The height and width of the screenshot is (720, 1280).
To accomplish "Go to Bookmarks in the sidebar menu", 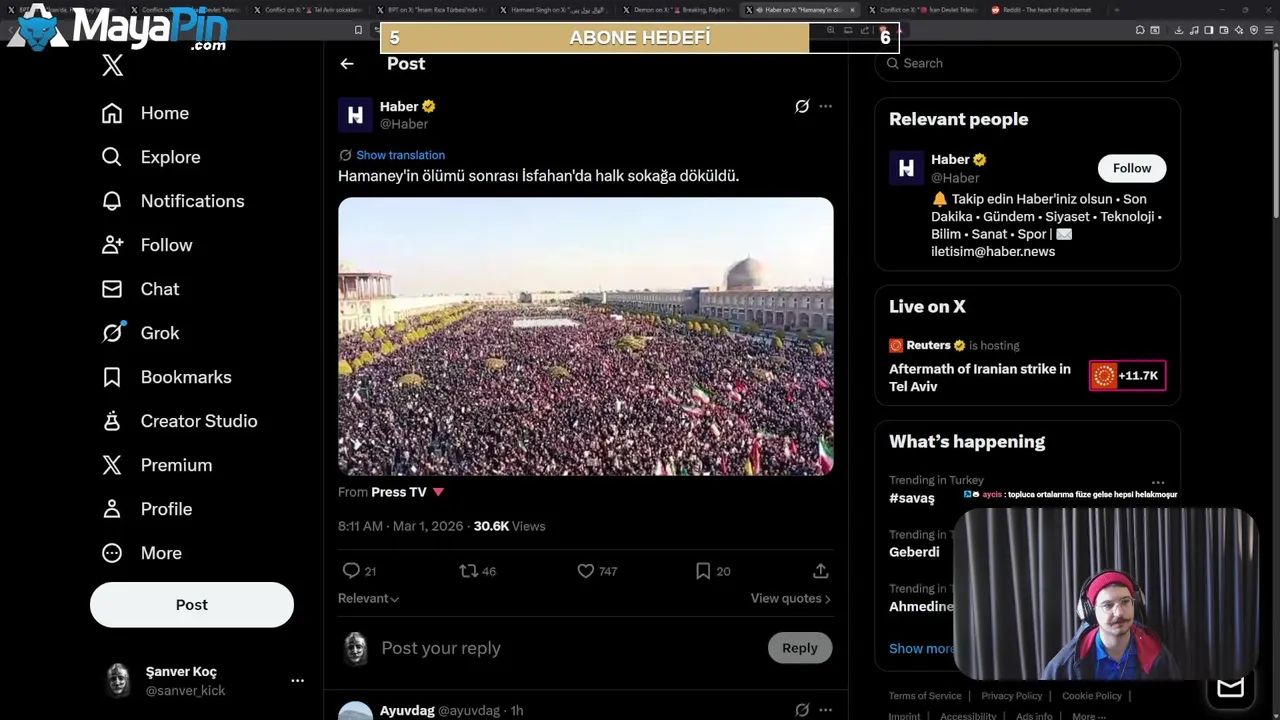I will [x=185, y=377].
